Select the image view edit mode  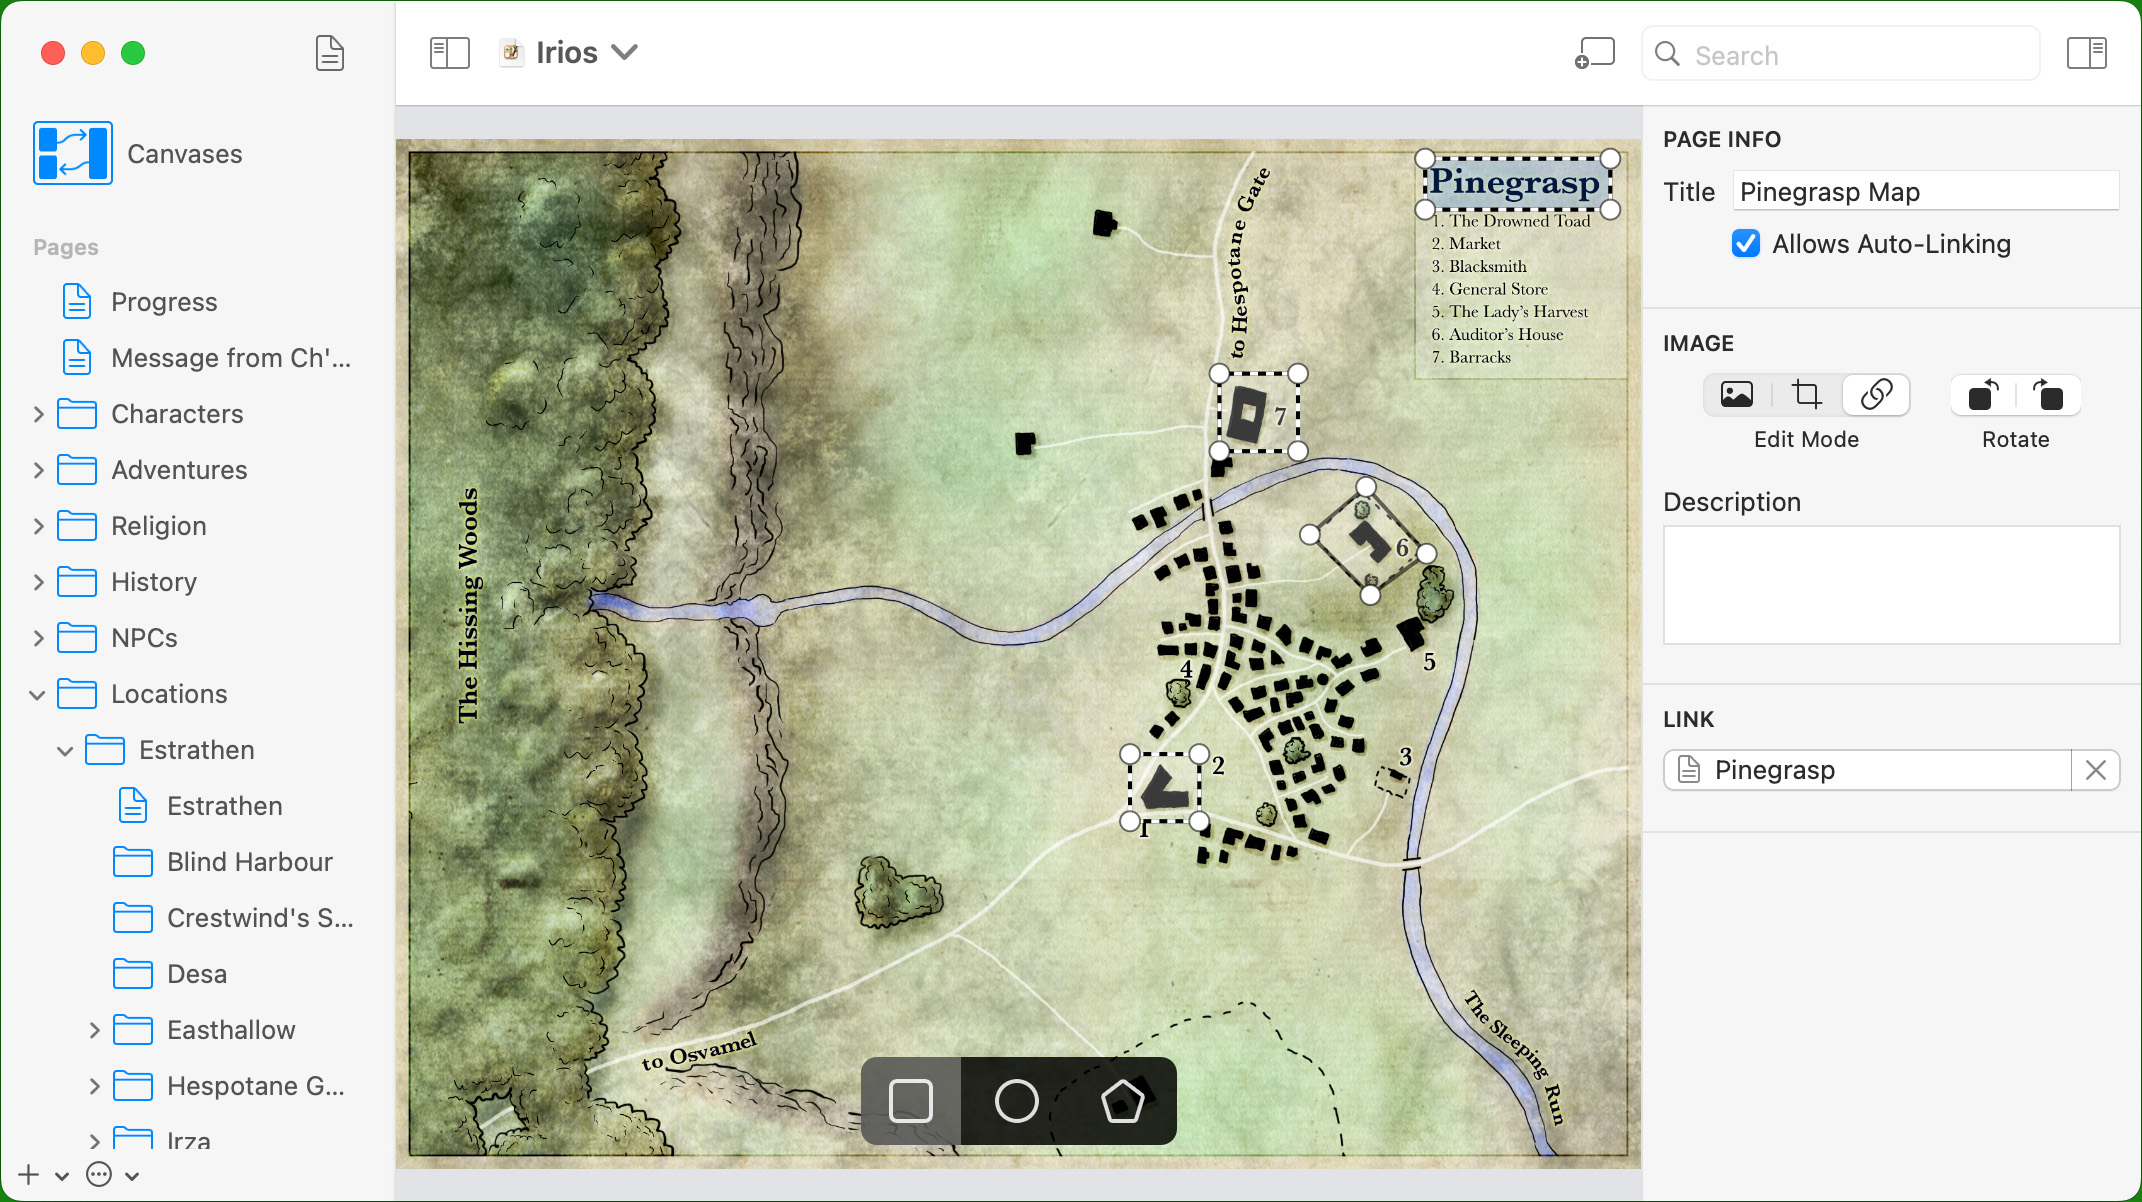(x=1737, y=395)
